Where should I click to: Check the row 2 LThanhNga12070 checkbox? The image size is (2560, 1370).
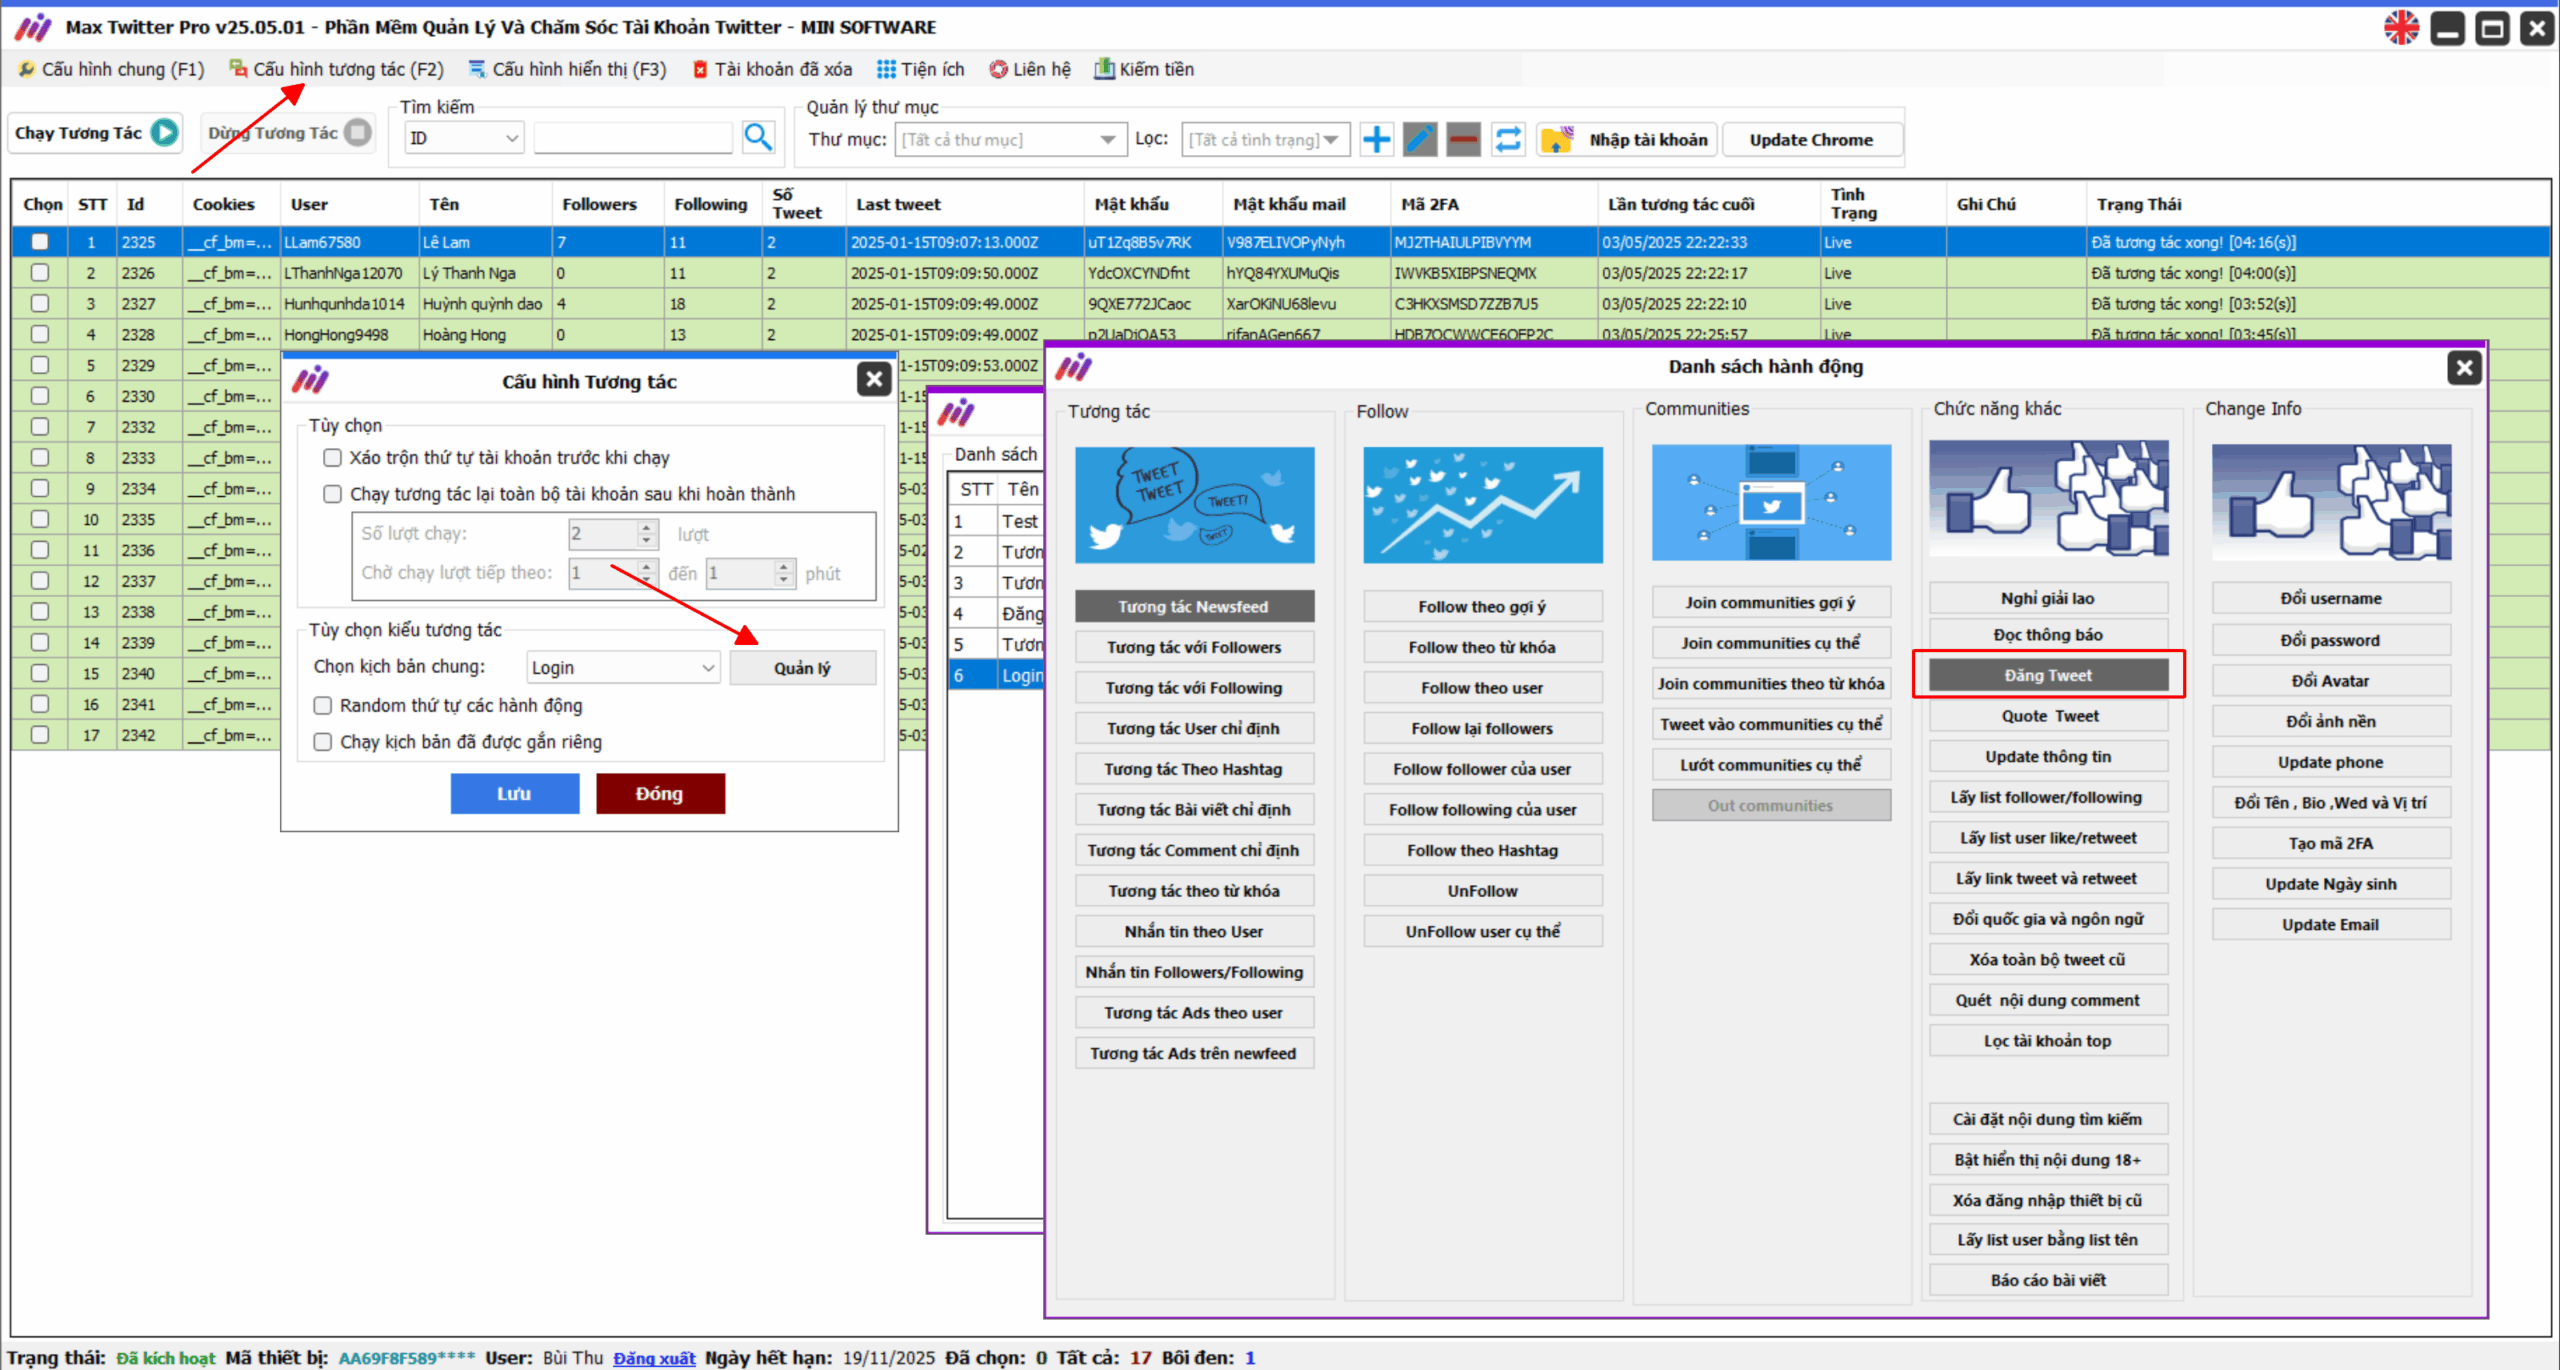click(x=40, y=272)
